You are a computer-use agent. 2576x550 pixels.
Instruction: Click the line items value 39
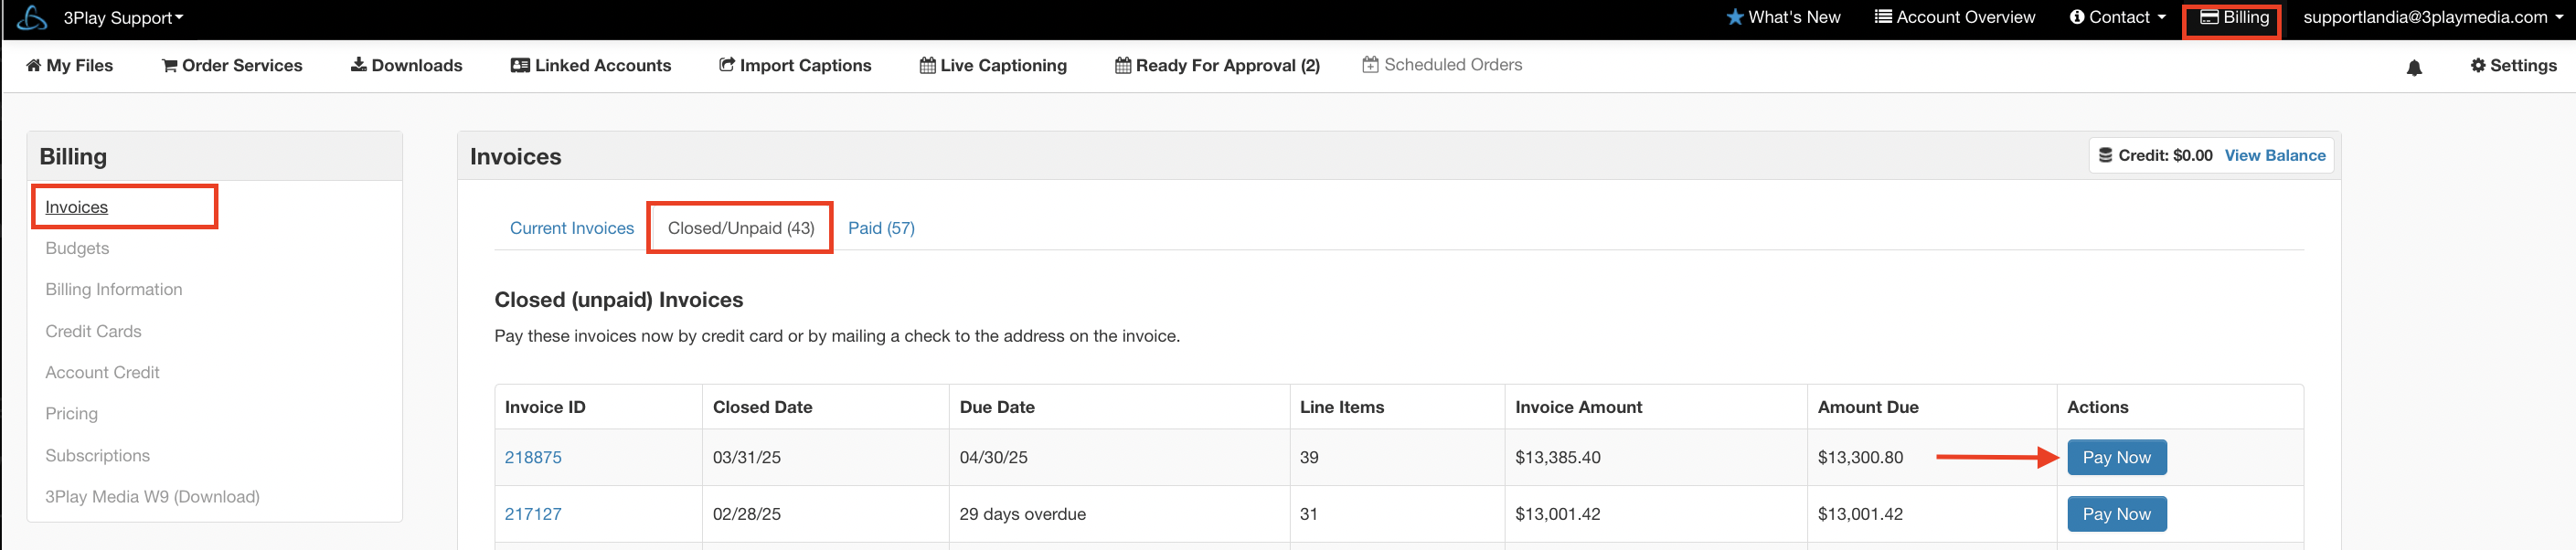pos(1309,457)
